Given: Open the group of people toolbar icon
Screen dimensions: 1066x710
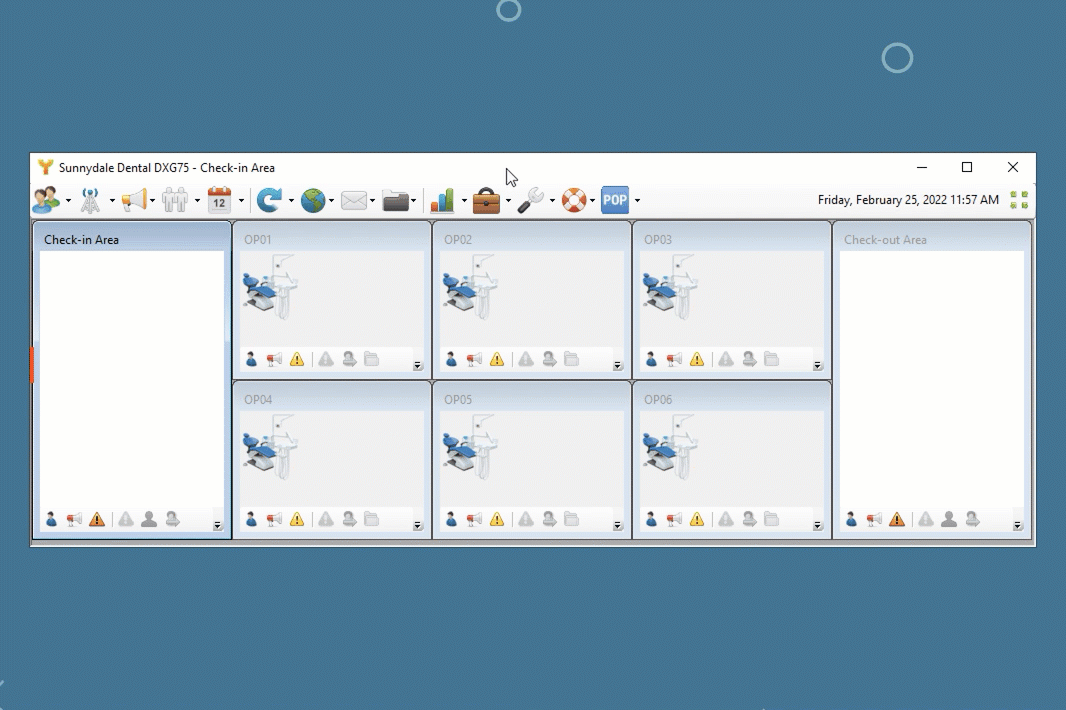Looking at the screenshot, I should [x=175, y=200].
